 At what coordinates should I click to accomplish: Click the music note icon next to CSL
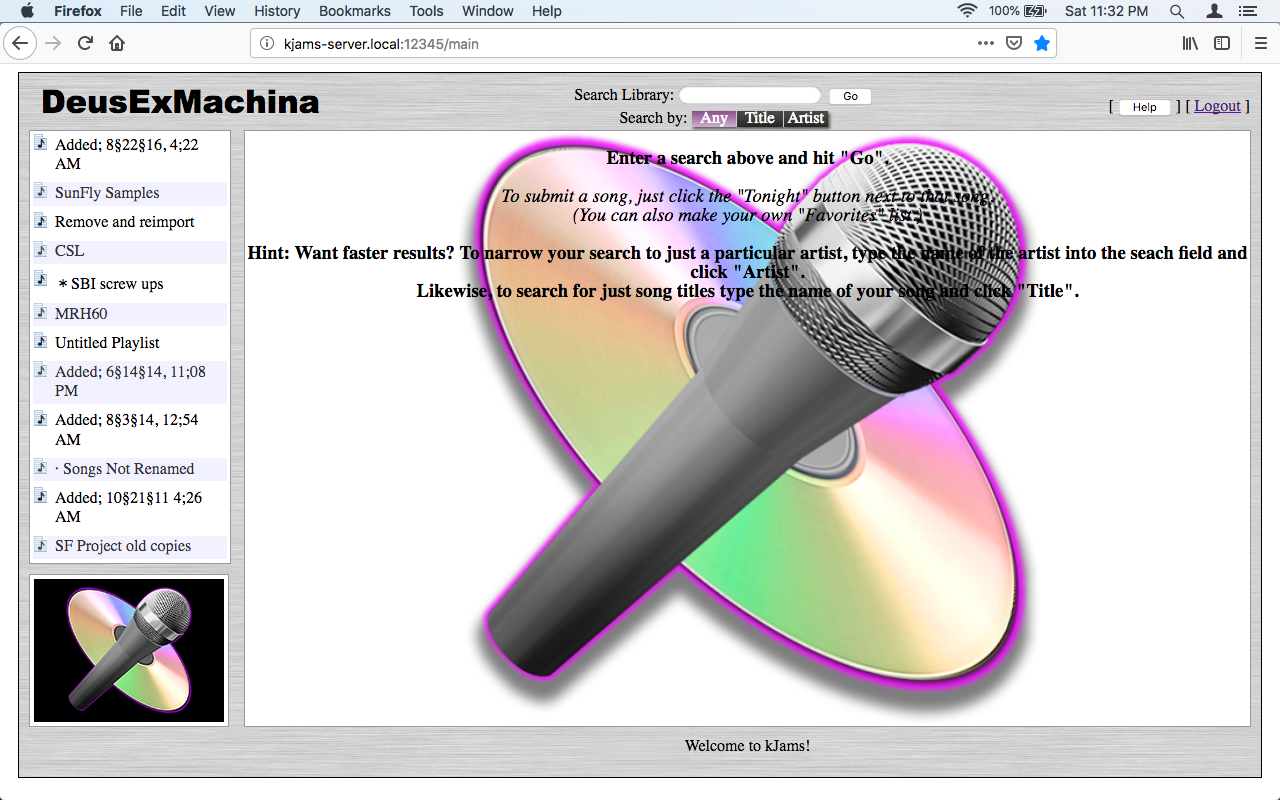pos(41,250)
